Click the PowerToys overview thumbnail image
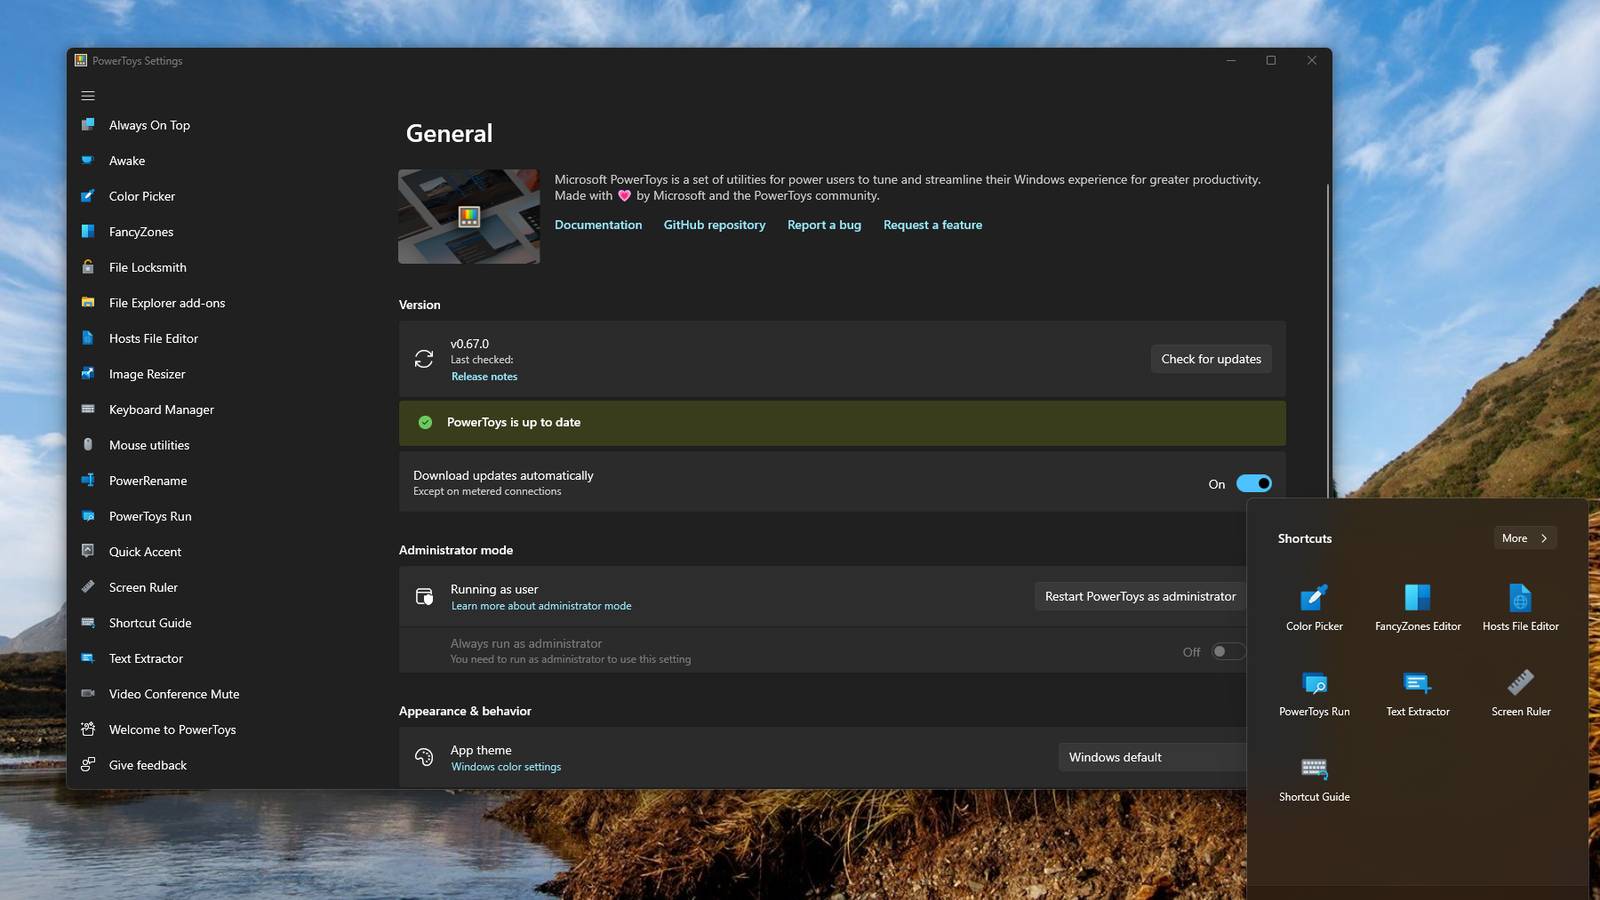Screen dimensions: 1600x900 pos(469,216)
